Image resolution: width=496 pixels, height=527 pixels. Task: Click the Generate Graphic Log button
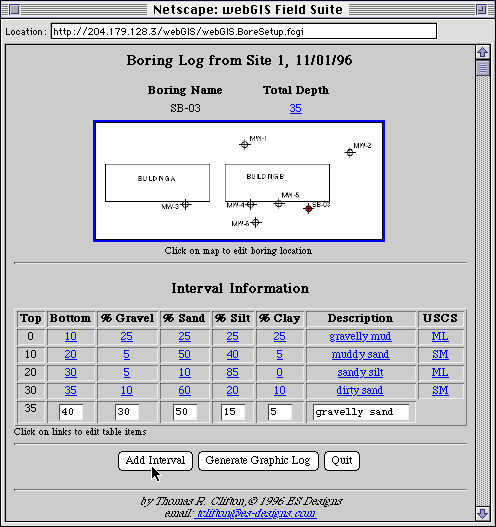click(x=258, y=461)
